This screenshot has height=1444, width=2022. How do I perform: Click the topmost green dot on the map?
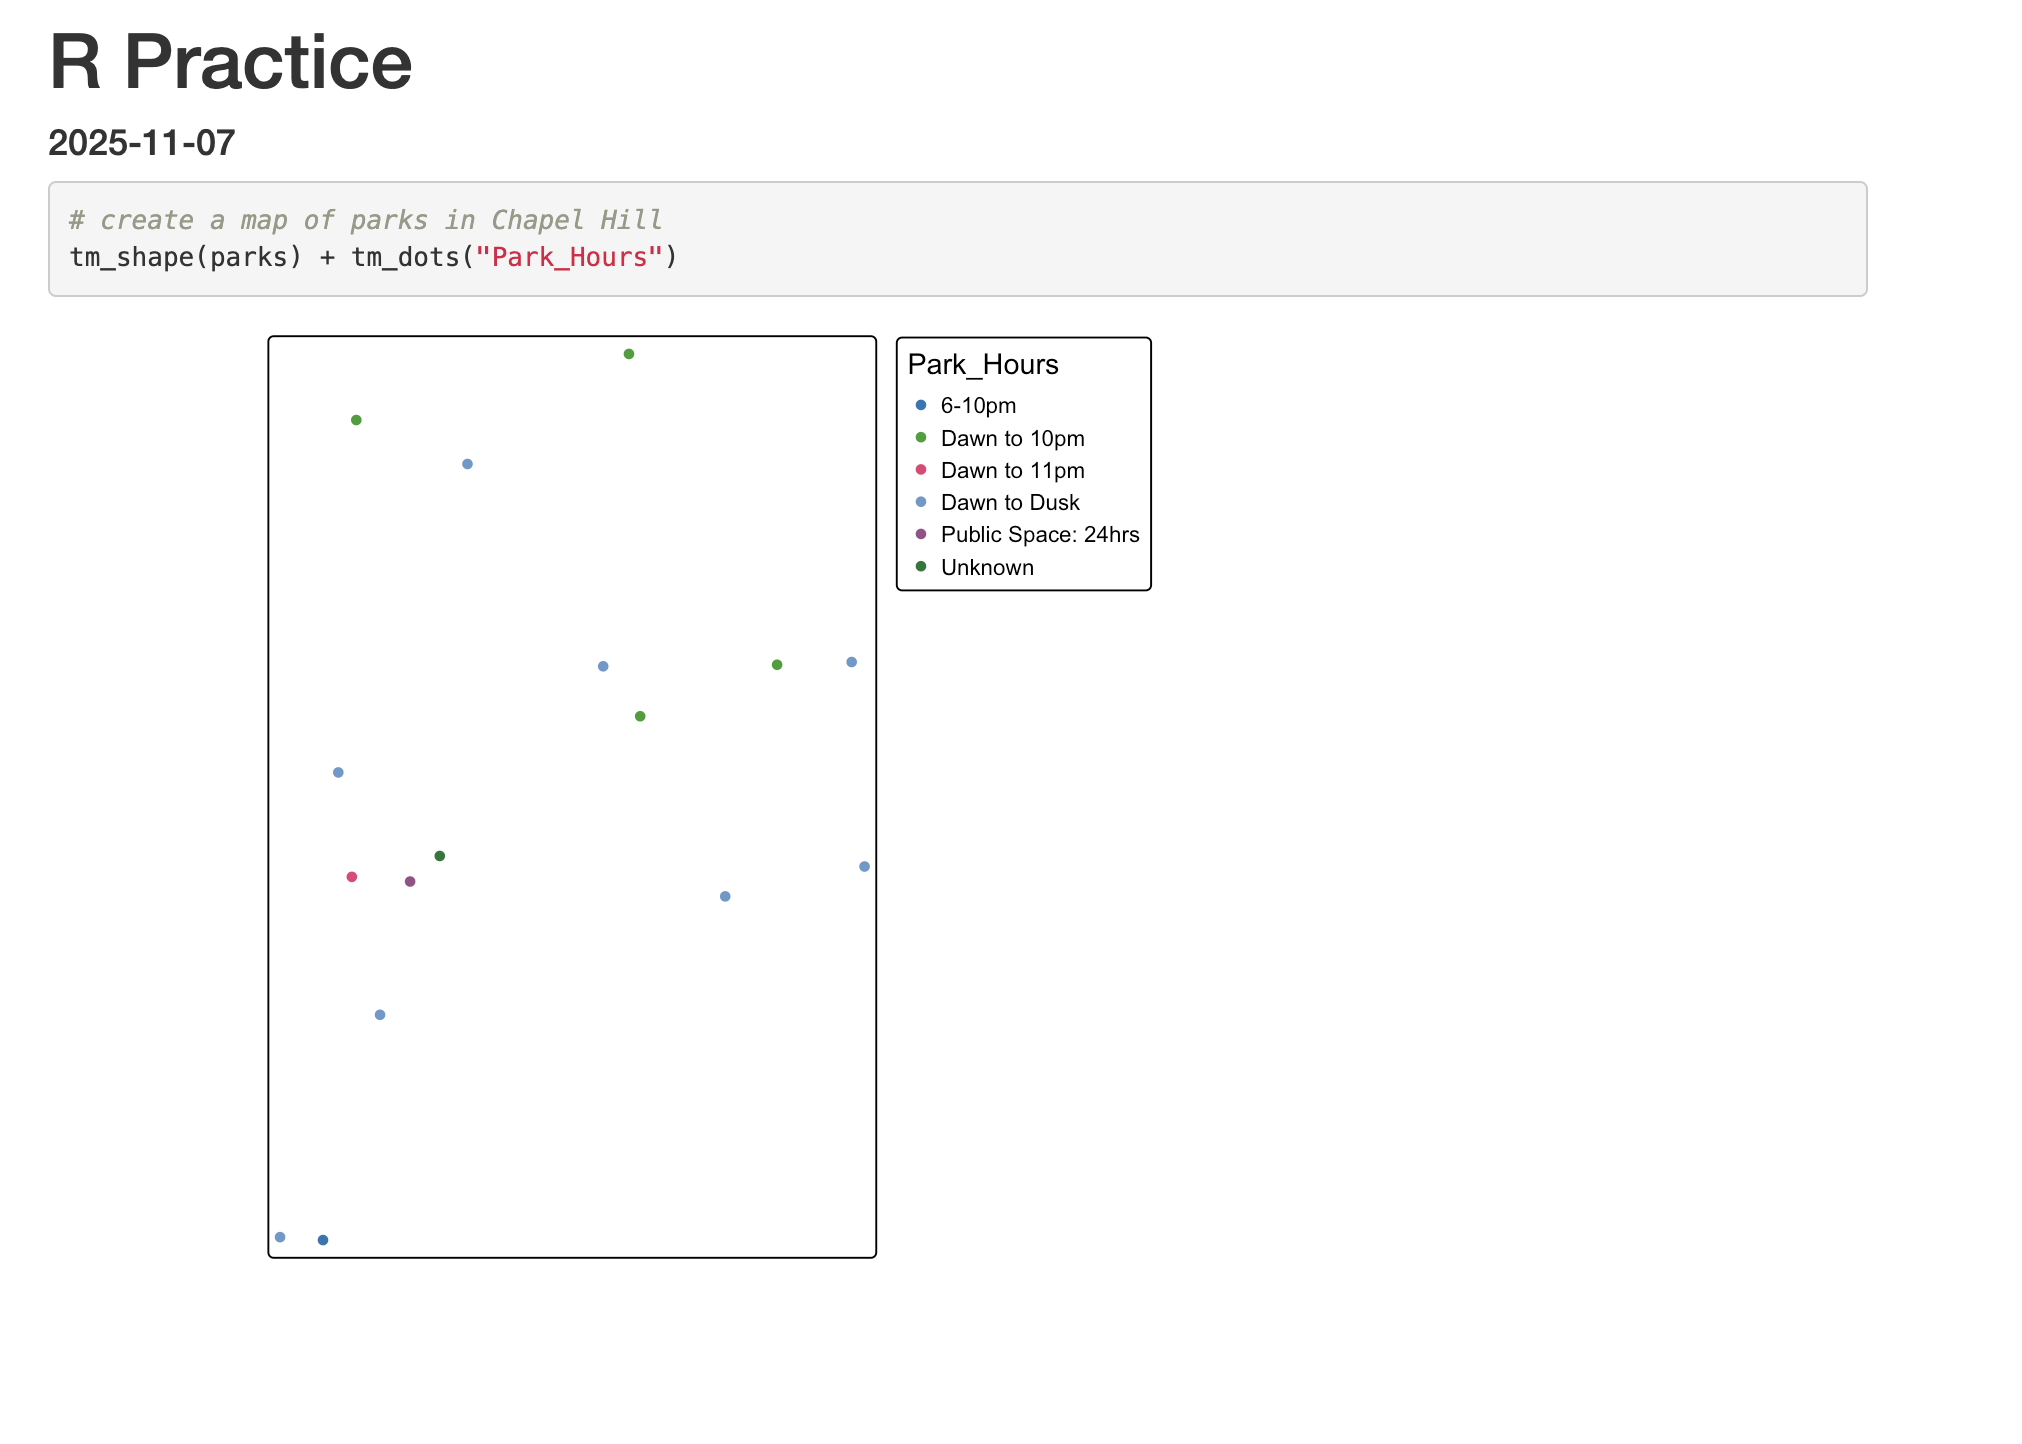629,354
